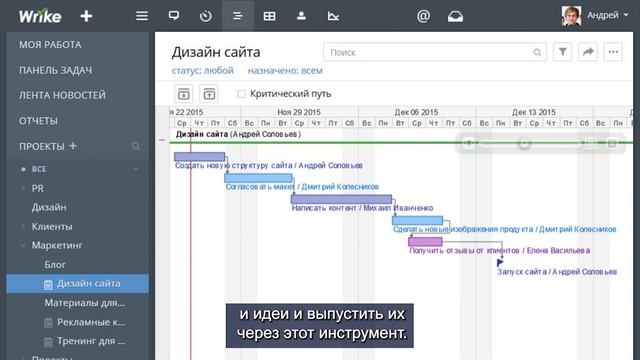Focus the Поиск search field
This screenshot has height=360, width=640.
[x=435, y=52]
